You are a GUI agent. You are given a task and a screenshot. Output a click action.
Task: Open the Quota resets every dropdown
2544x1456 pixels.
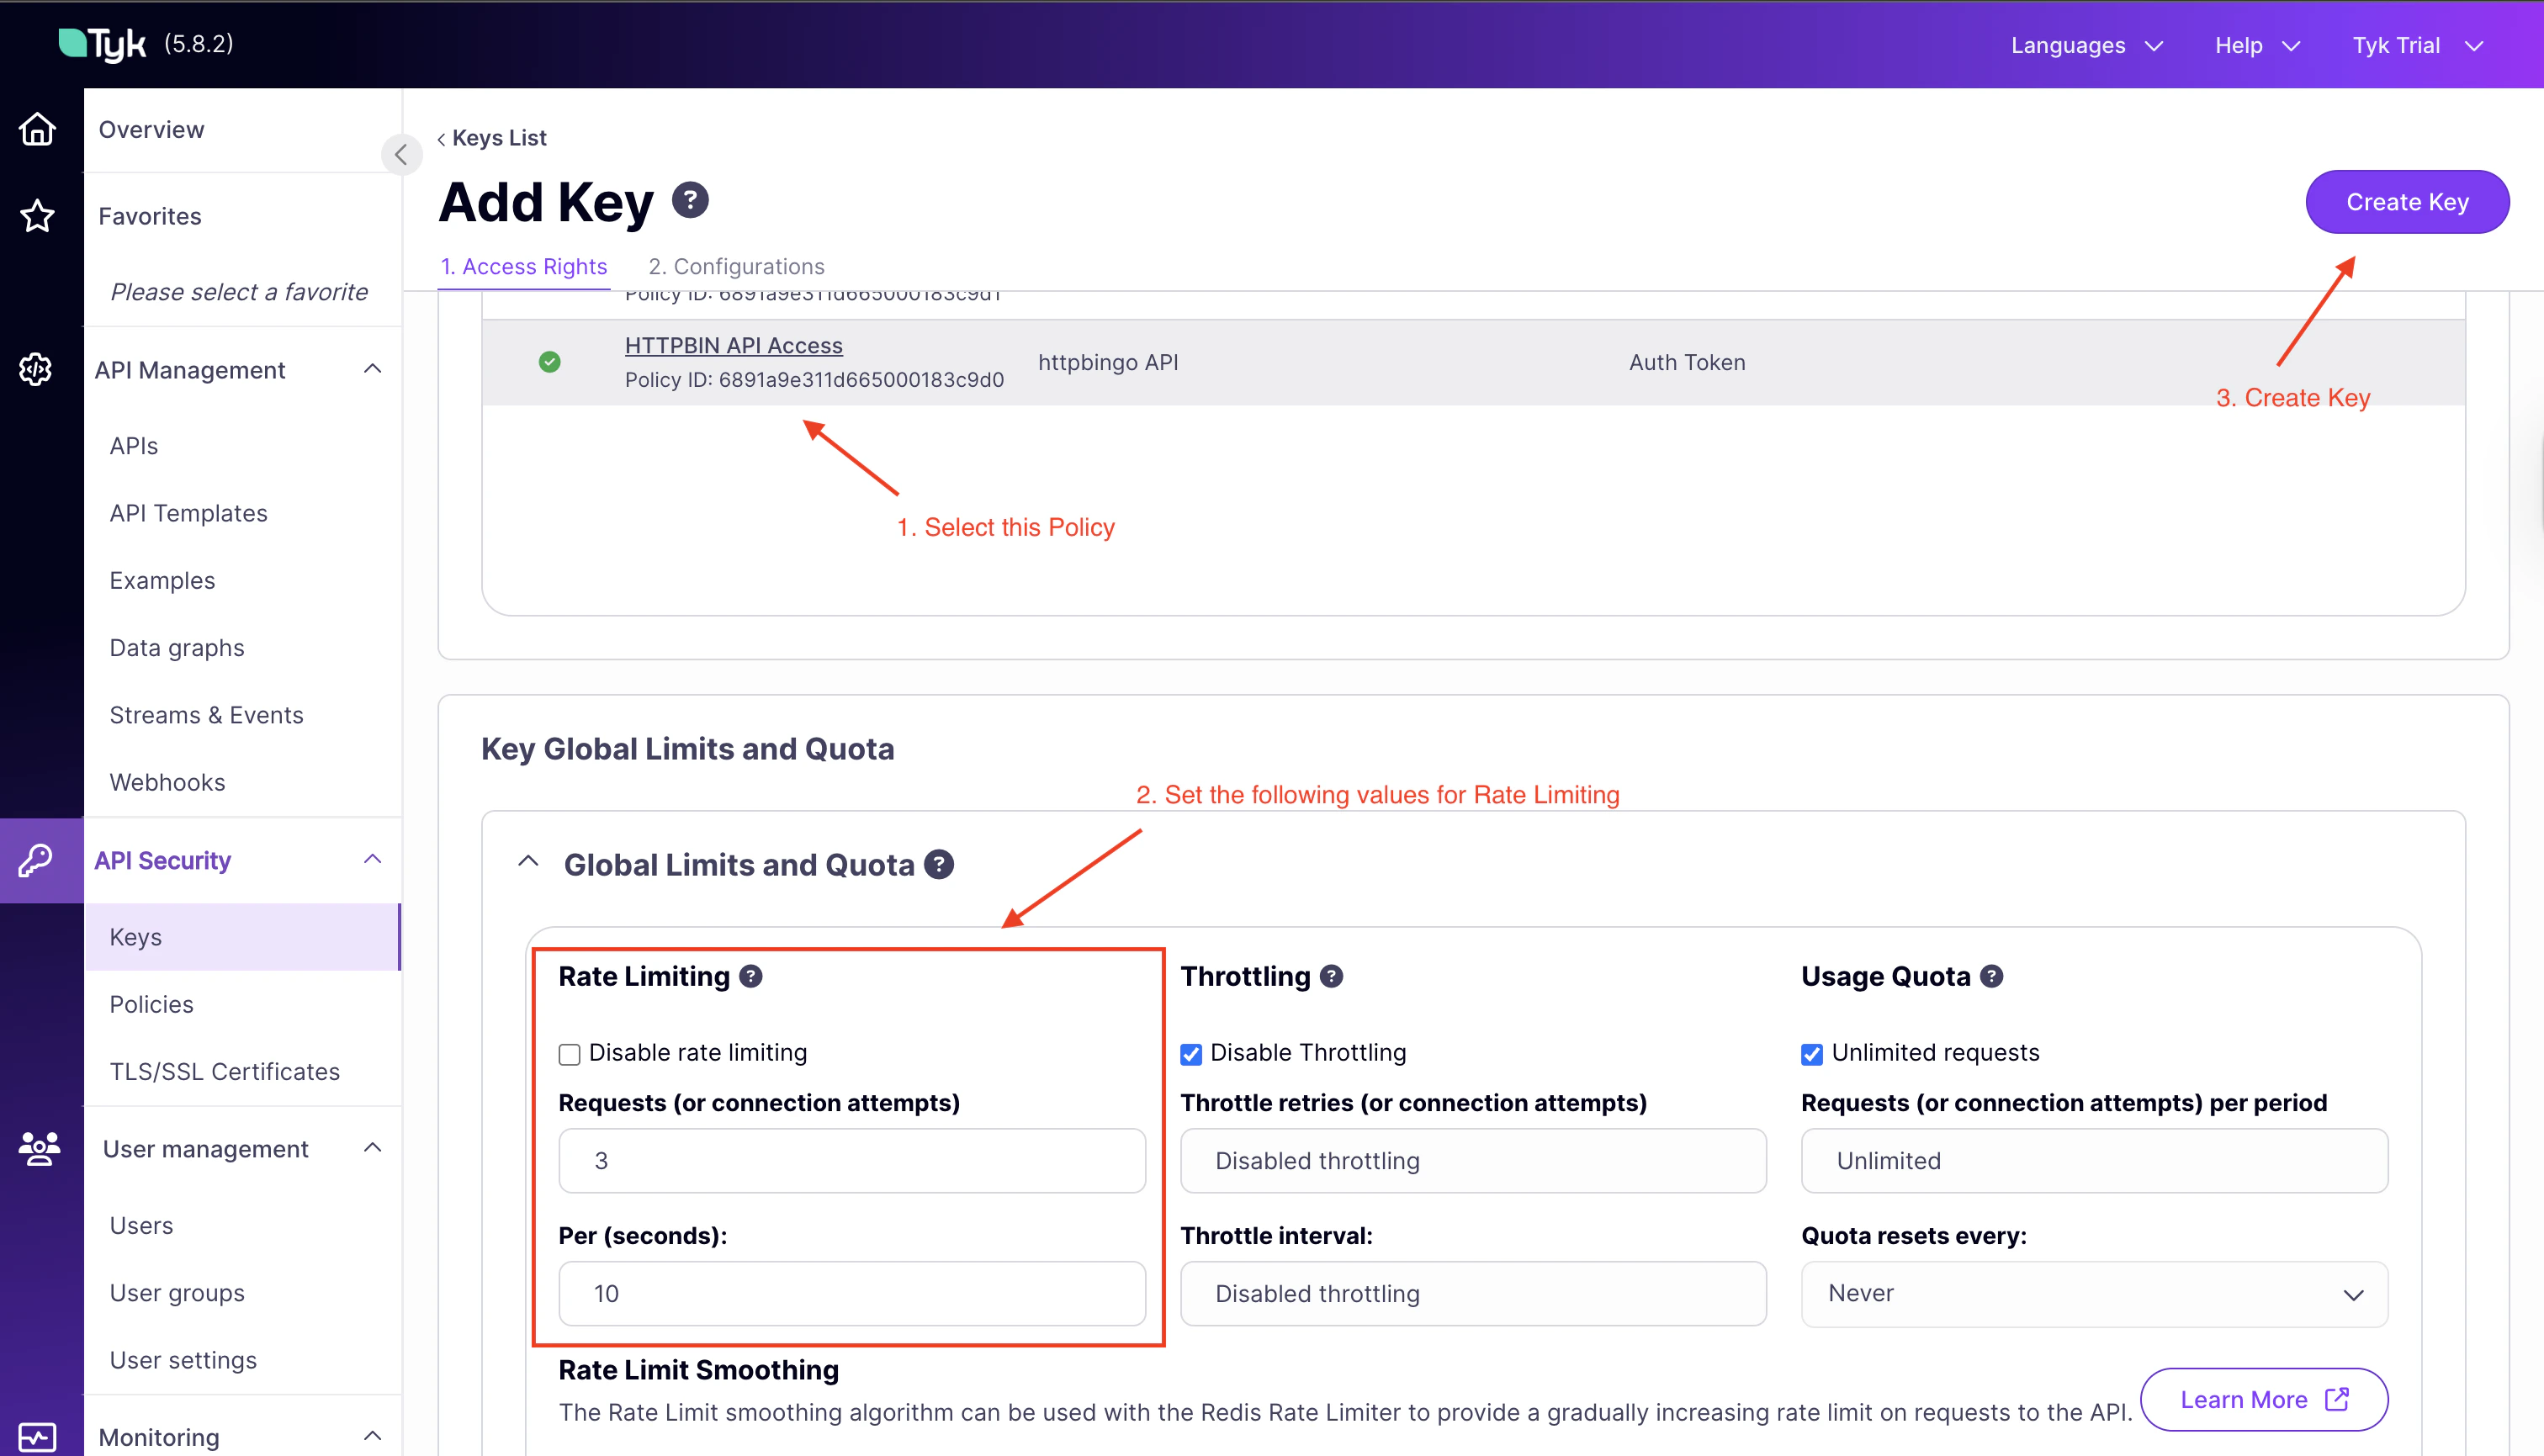coord(2094,1293)
